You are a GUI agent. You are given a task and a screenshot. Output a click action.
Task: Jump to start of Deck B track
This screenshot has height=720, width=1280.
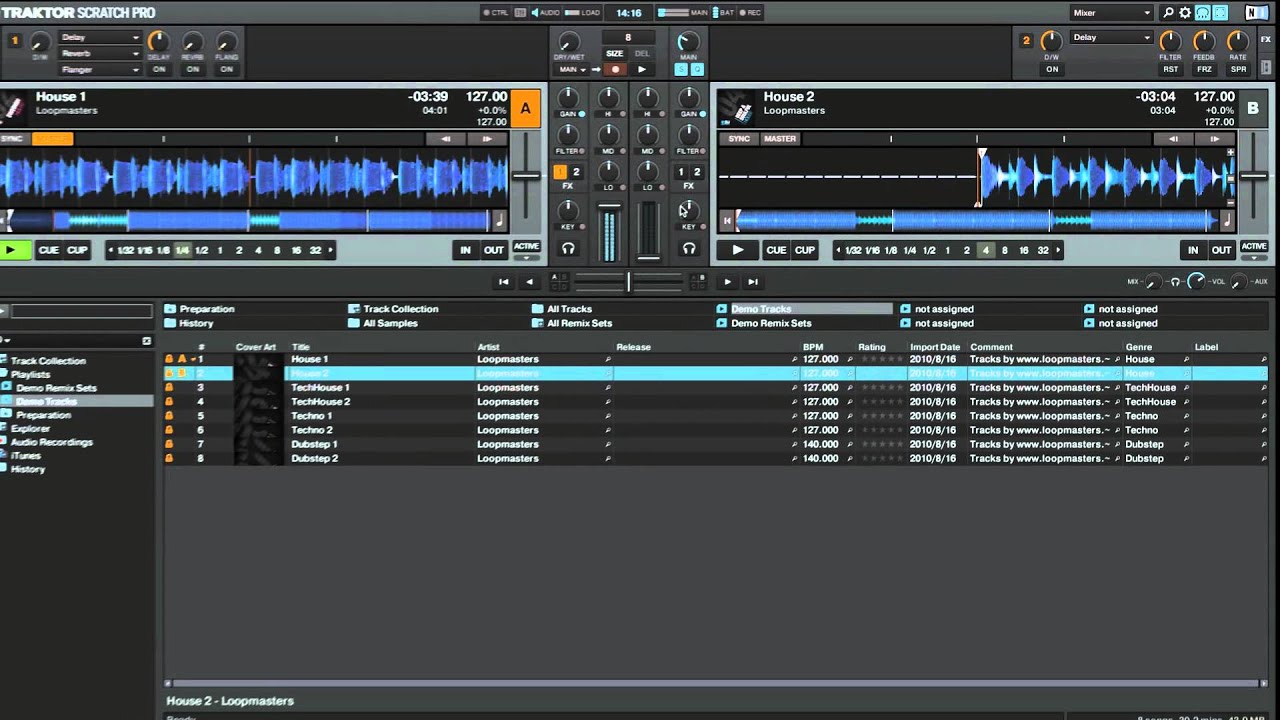[727, 220]
